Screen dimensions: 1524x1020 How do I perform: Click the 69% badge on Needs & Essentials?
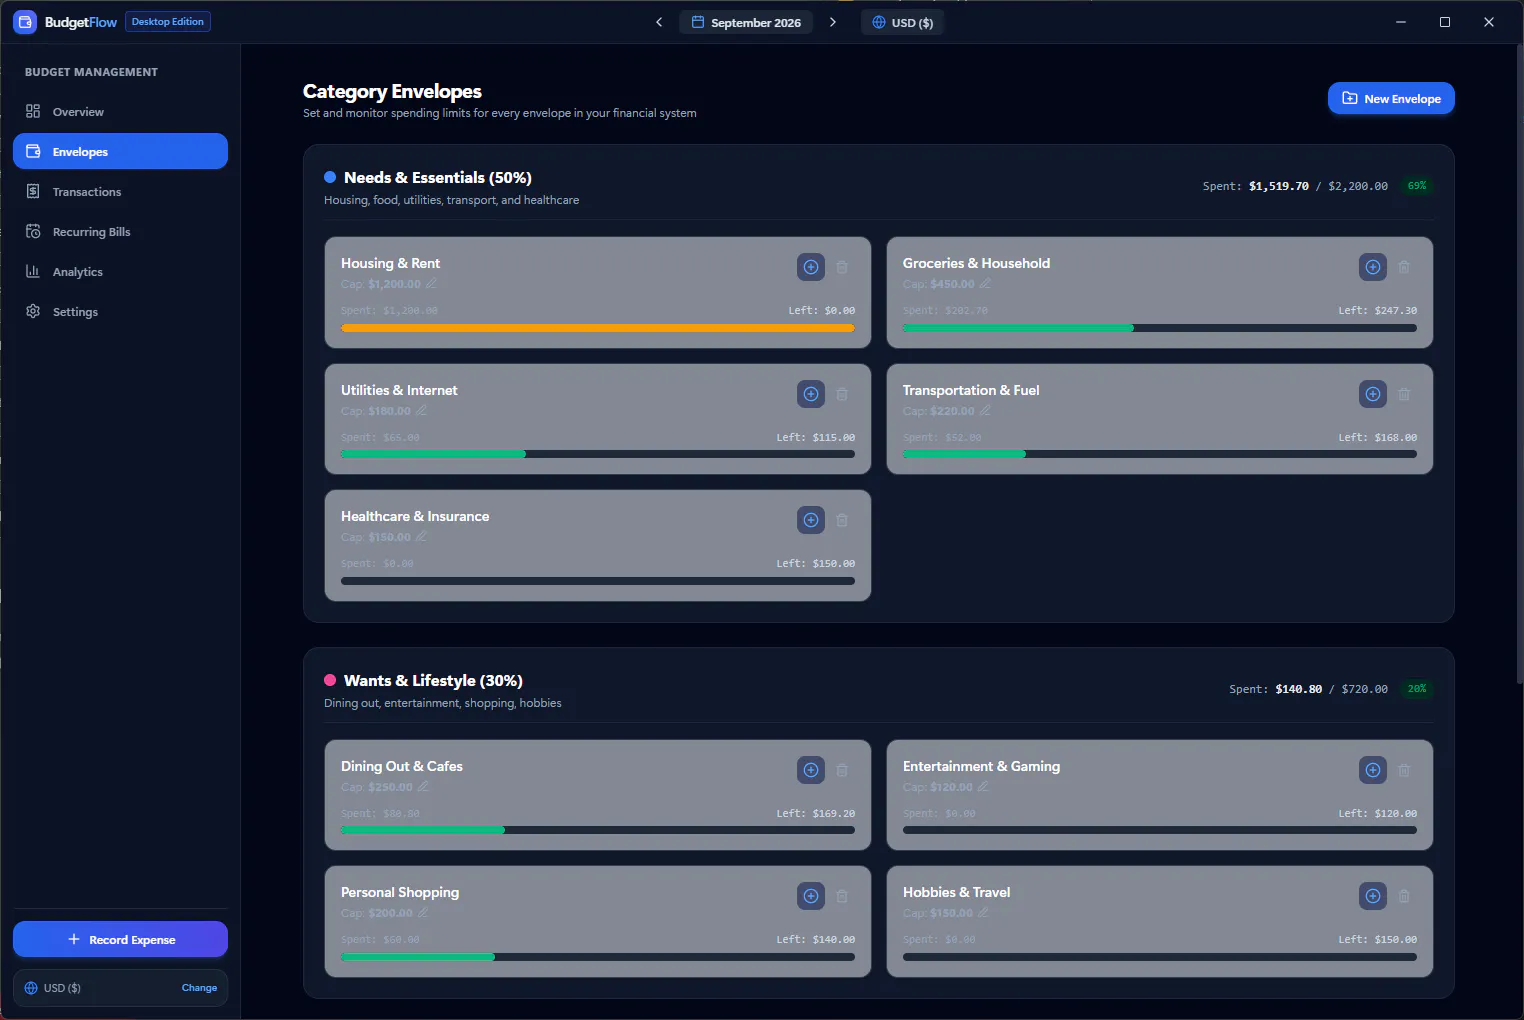tap(1417, 186)
